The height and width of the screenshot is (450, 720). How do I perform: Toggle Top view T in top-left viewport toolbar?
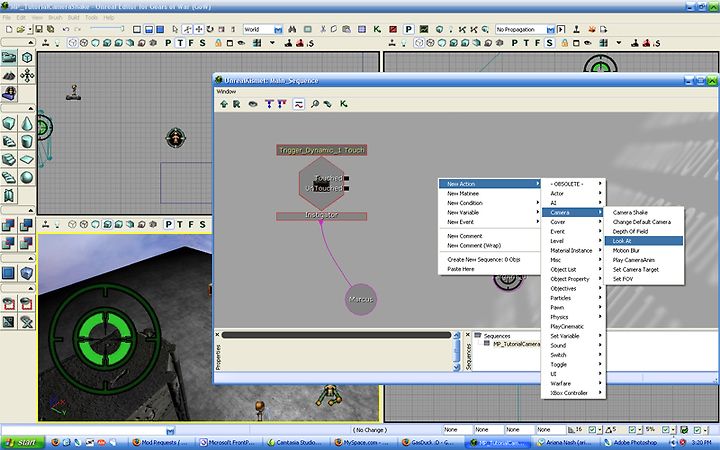pos(180,43)
